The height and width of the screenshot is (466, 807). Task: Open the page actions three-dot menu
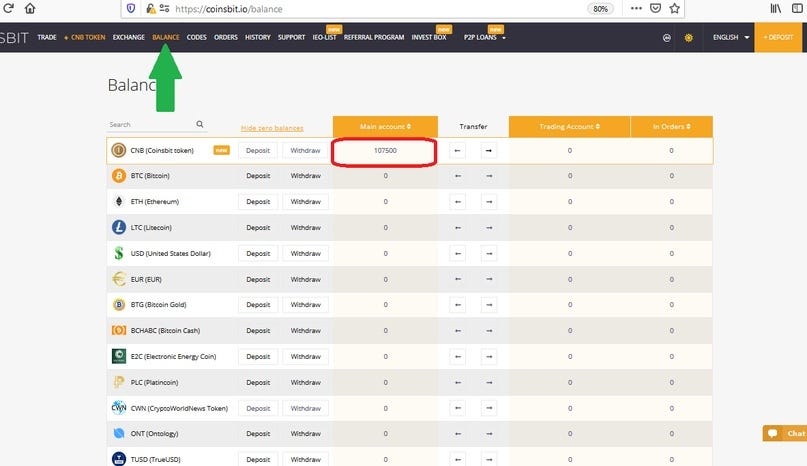point(636,8)
